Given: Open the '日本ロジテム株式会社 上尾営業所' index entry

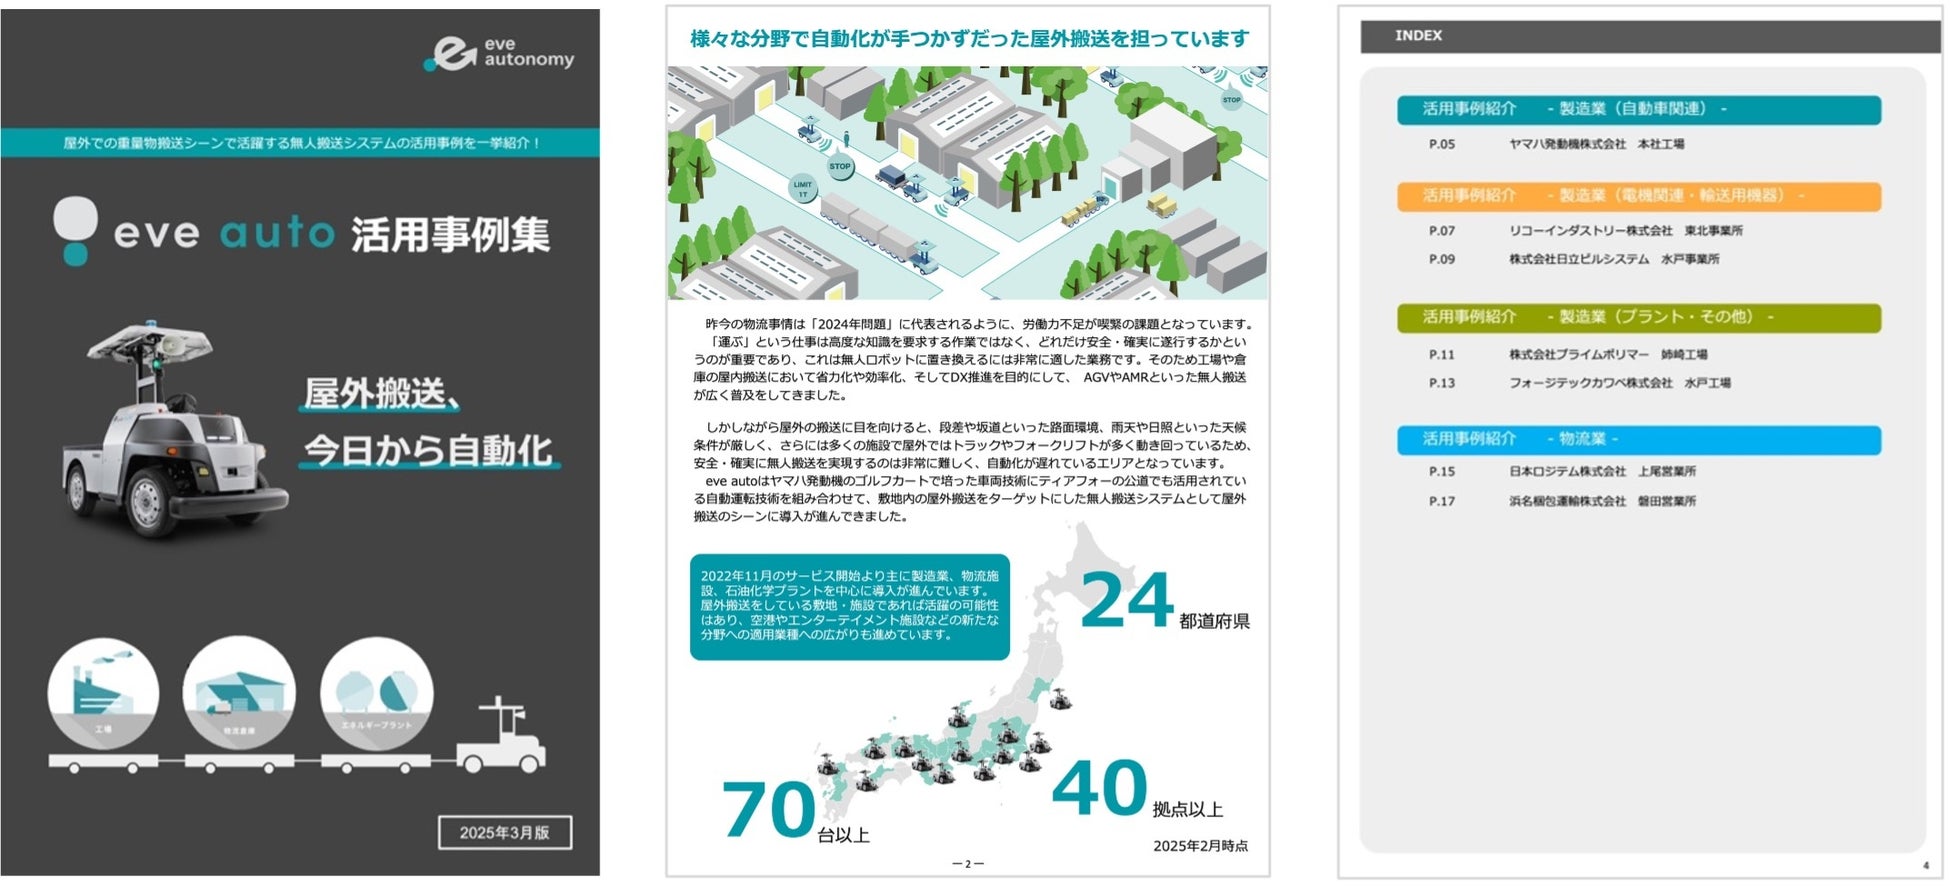Looking at the screenshot, I should (1603, 472).
